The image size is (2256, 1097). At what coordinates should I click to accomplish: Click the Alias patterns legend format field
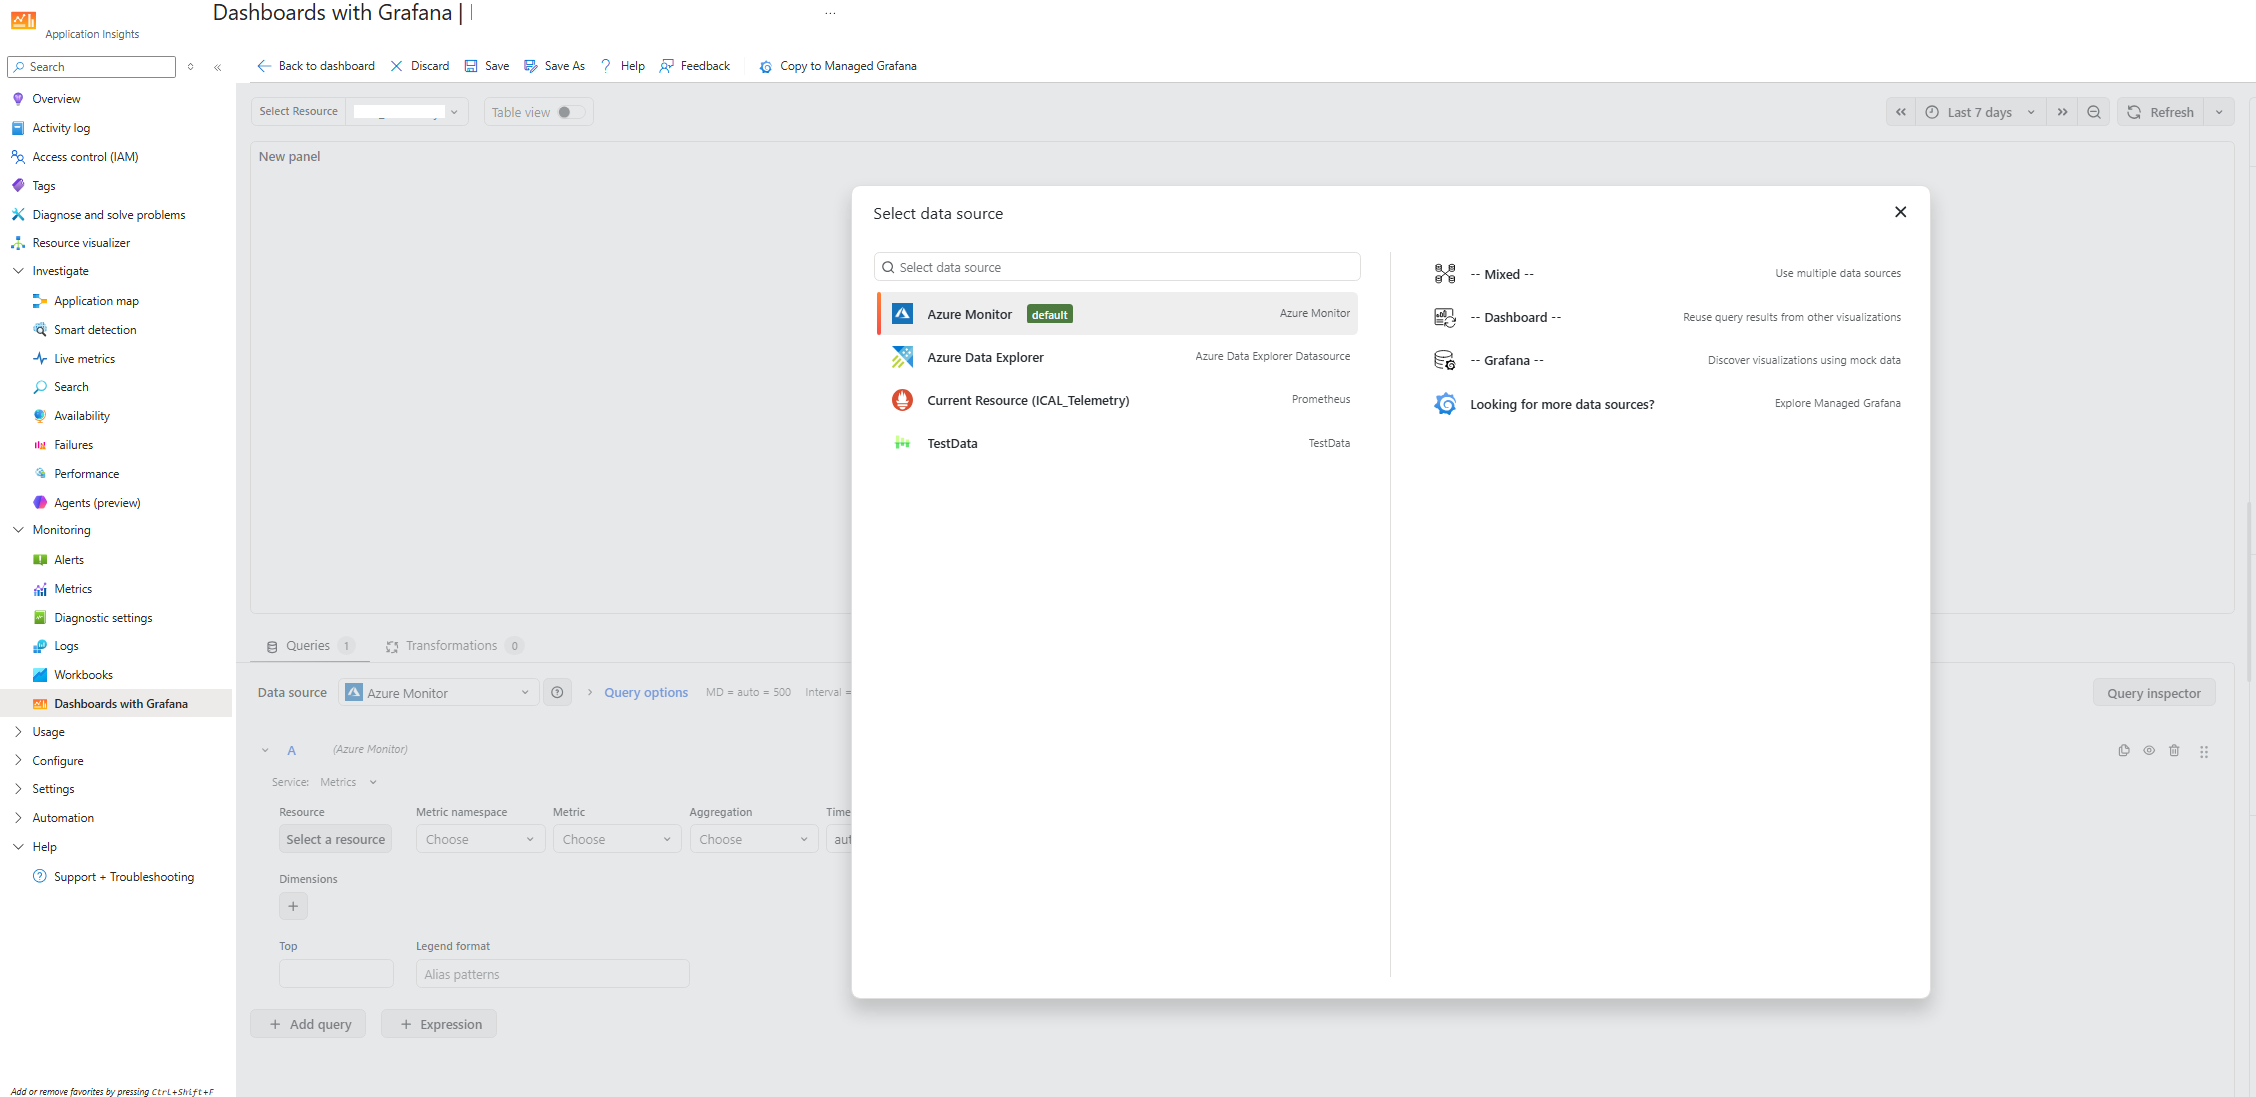click(x=553, y=974)
